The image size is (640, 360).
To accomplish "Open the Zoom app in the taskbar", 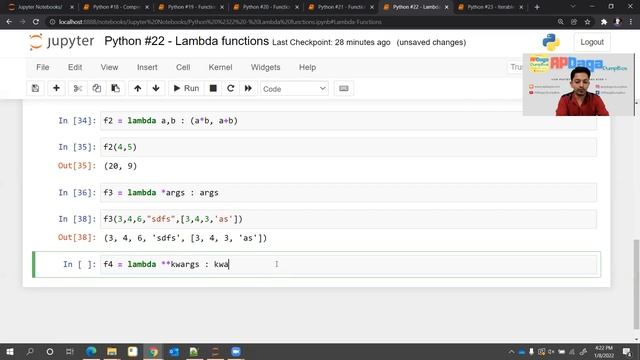I will (x=236, y=351).
